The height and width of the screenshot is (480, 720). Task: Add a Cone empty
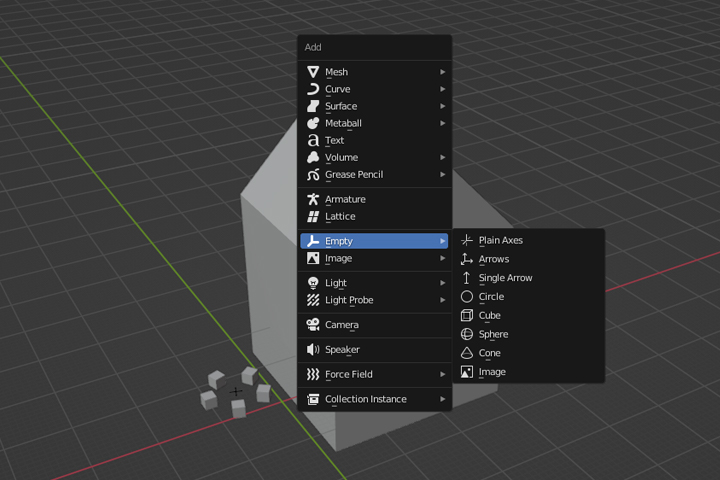529,353
